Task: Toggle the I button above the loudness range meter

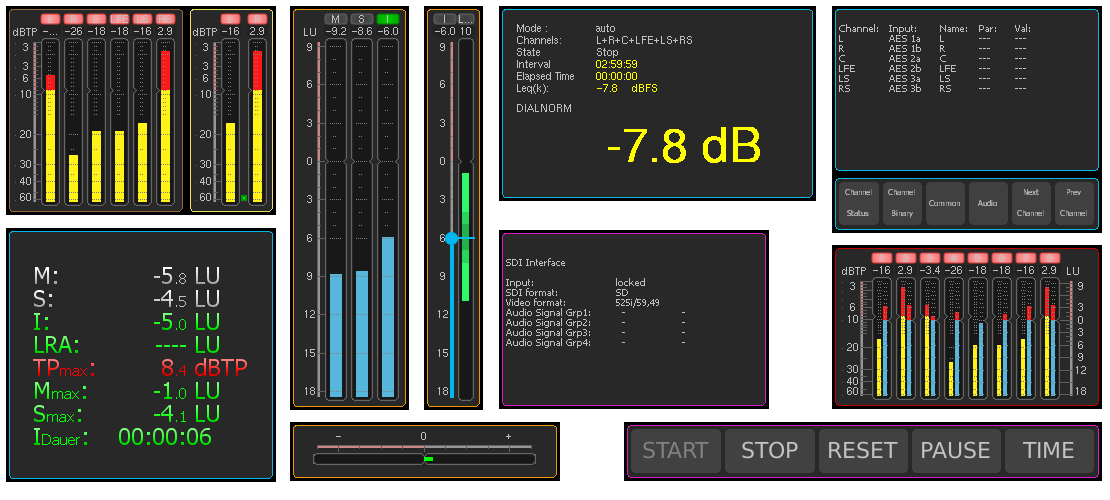Action: point(444,18)
